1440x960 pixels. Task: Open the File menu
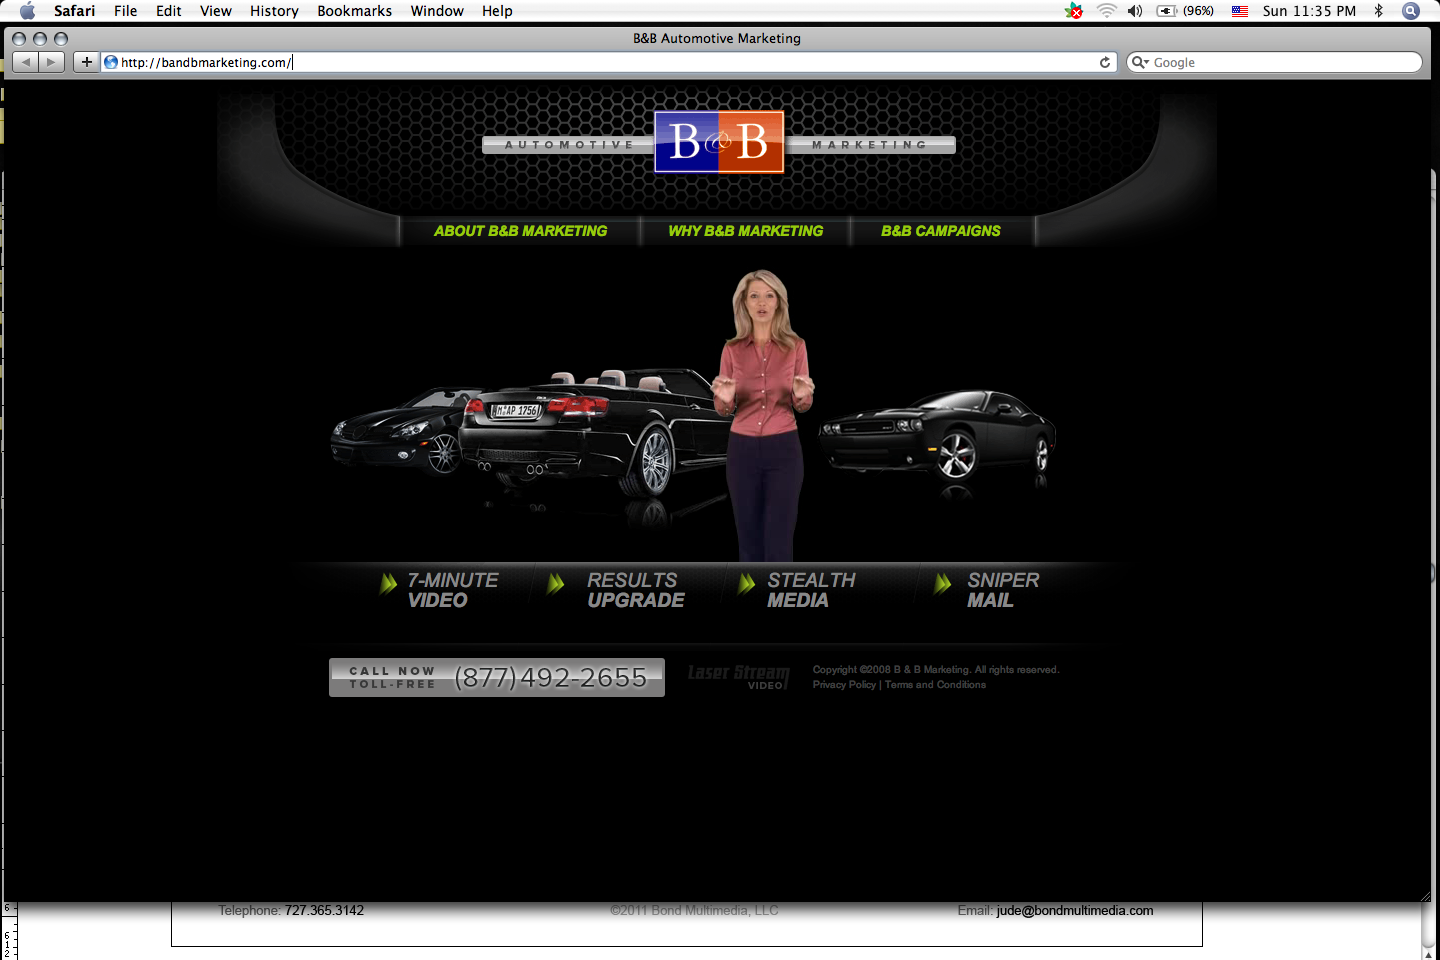[125, 11]
